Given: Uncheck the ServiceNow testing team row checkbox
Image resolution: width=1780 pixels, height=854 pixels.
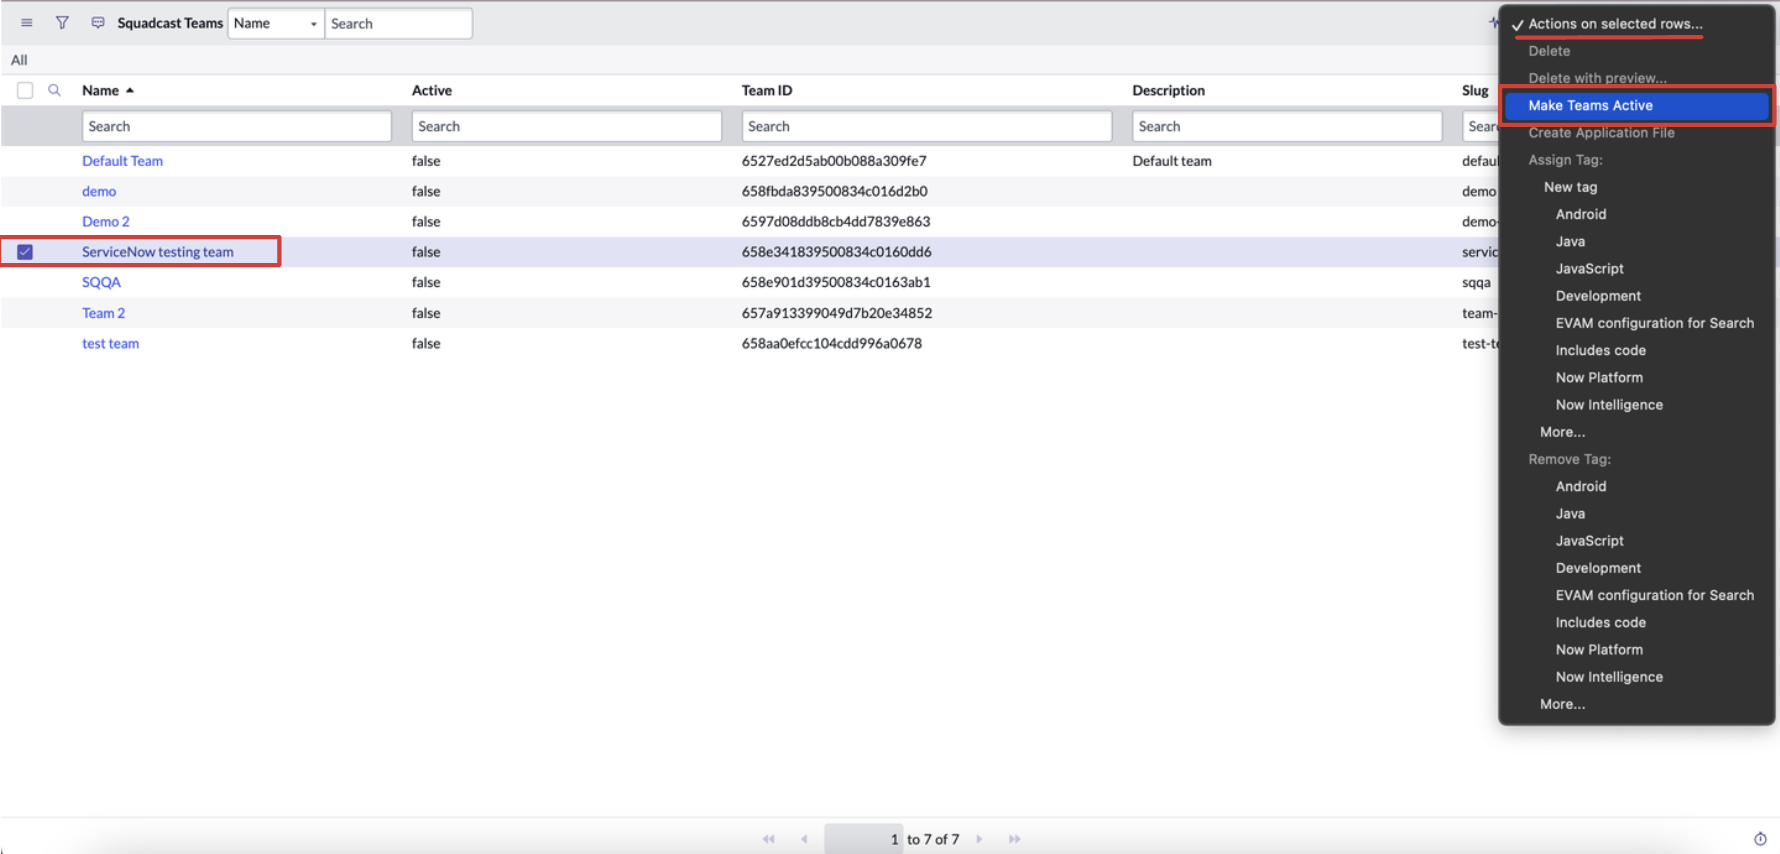Looking at the screenshot, I should coord(25,252).
